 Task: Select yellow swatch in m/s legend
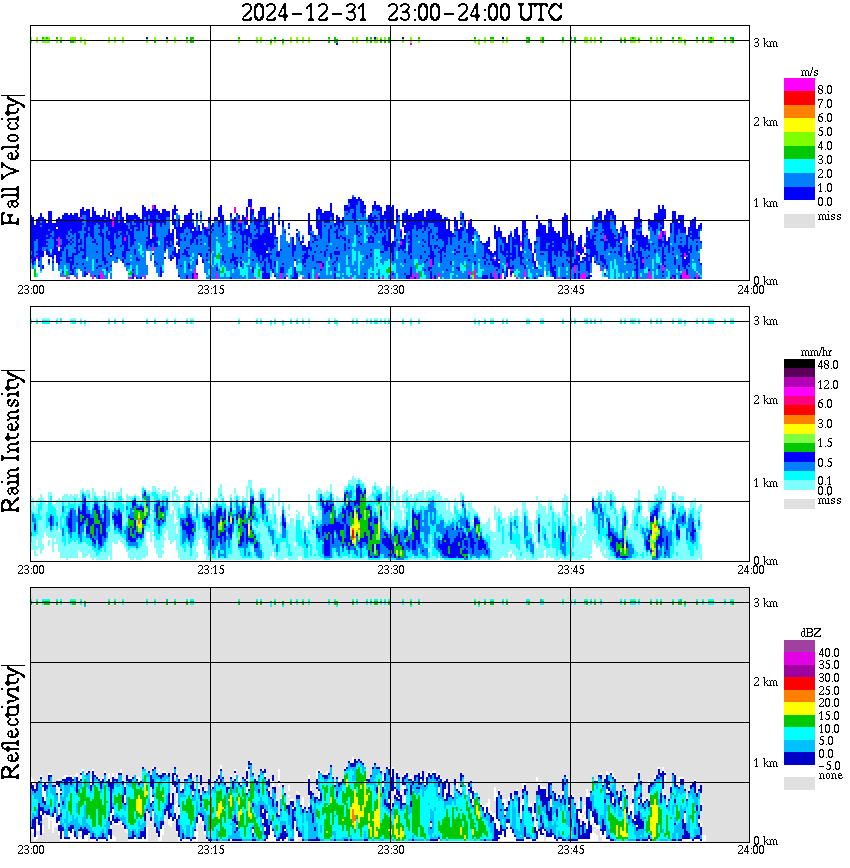click(x=799, y=125)
